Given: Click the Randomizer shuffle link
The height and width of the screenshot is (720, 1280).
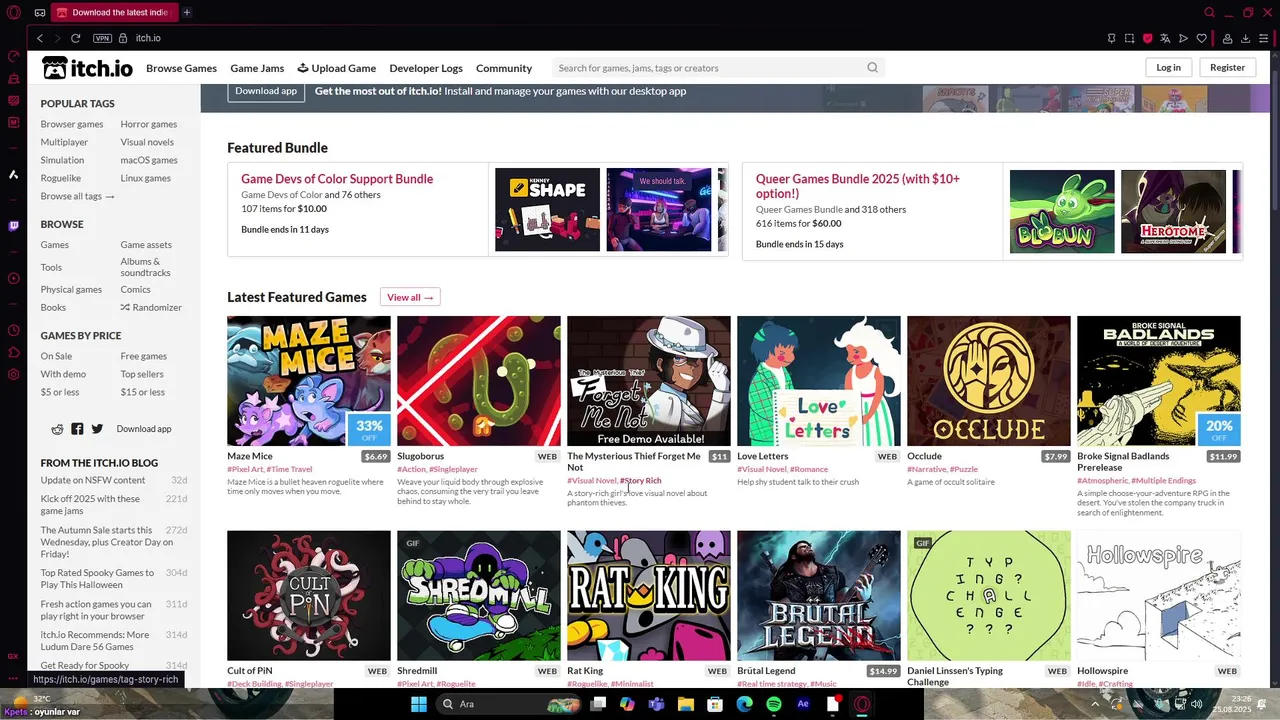Looking at the screenshot, I should pos(151,307).
